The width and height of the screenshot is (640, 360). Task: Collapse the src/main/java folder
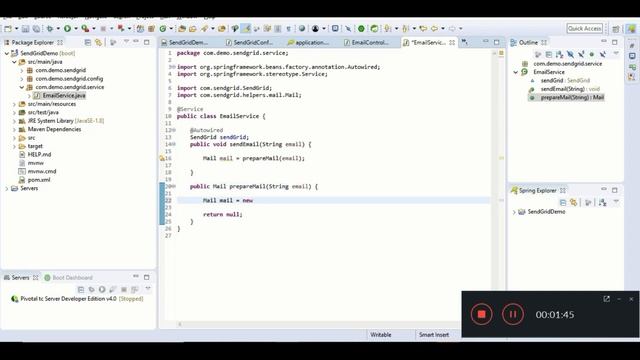(14, 62)
